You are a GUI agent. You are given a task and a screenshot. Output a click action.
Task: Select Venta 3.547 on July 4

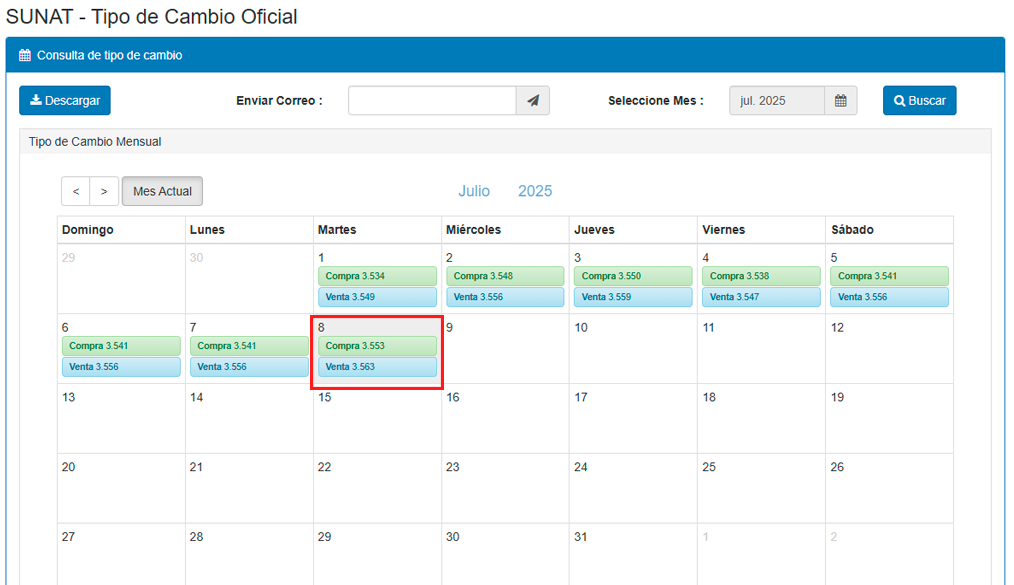pyautogui.click(x=761, y=297)
